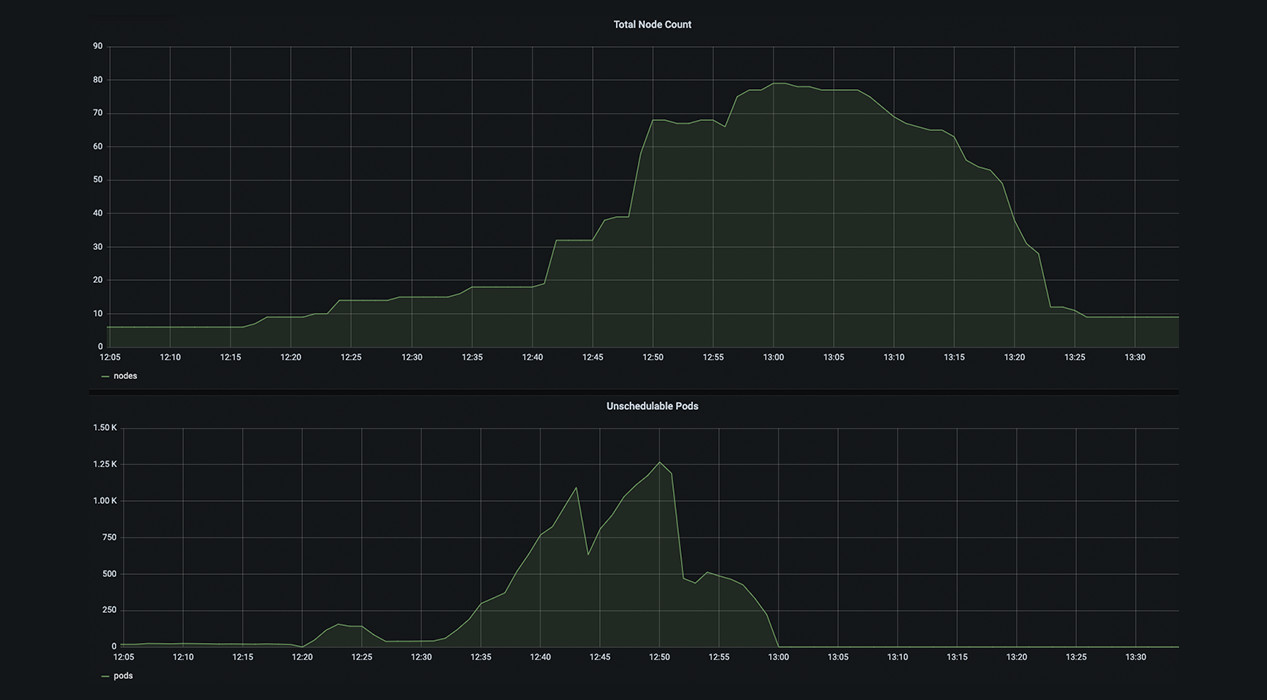Click 12:40 label on Unschedulable Pods time axis
Screen dimensions: 1267x700
[540, 657]
